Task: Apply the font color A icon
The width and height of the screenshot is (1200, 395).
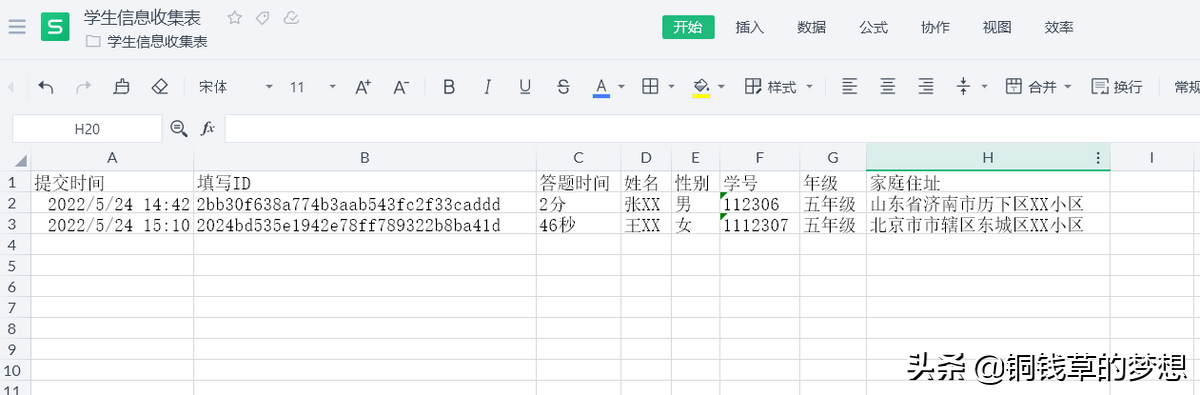Action: (x=601, y=87)
